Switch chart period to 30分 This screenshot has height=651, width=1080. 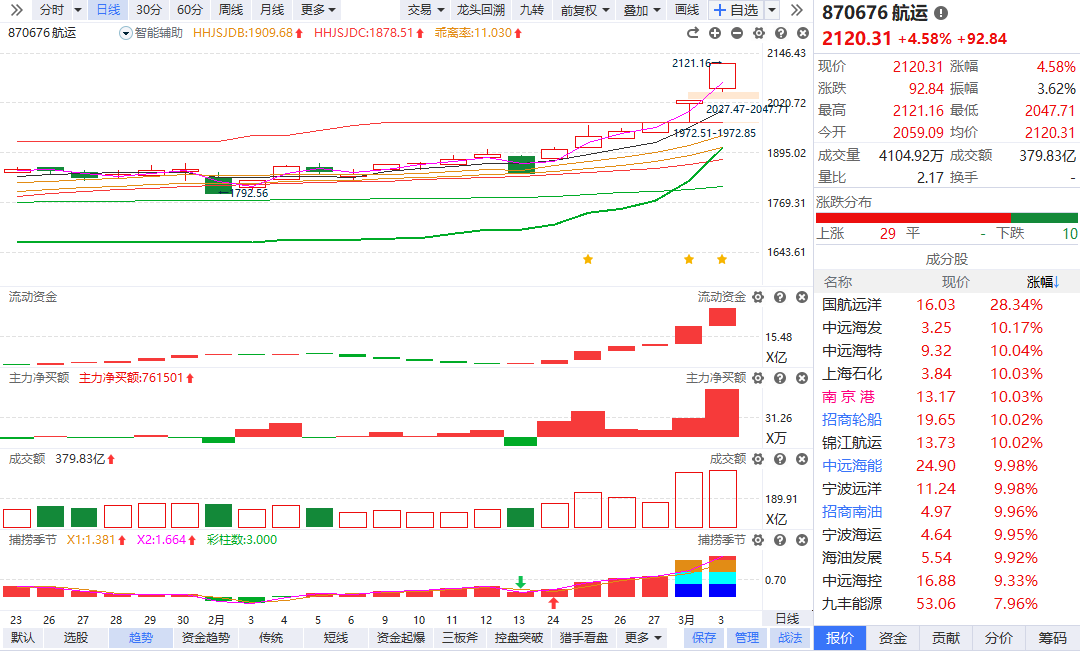pyautogui.click(x=149, y=10)
